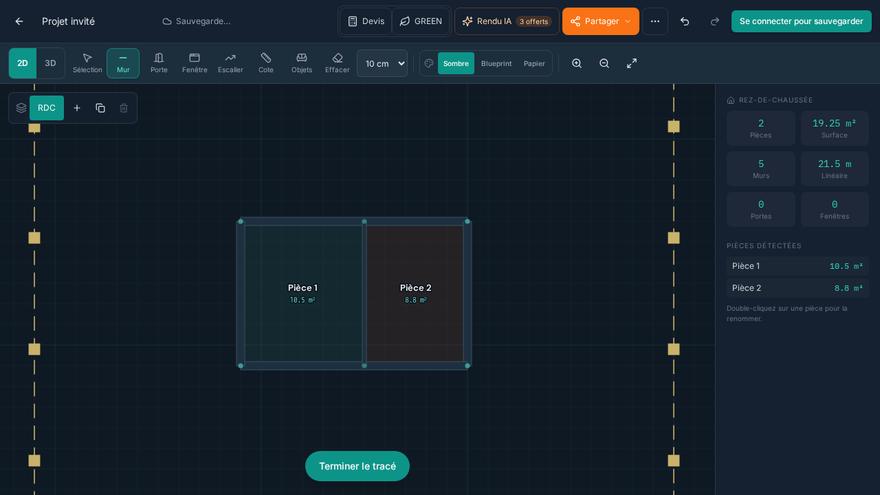Click the 19.25 m² Surface stat

tap(834, 129)
